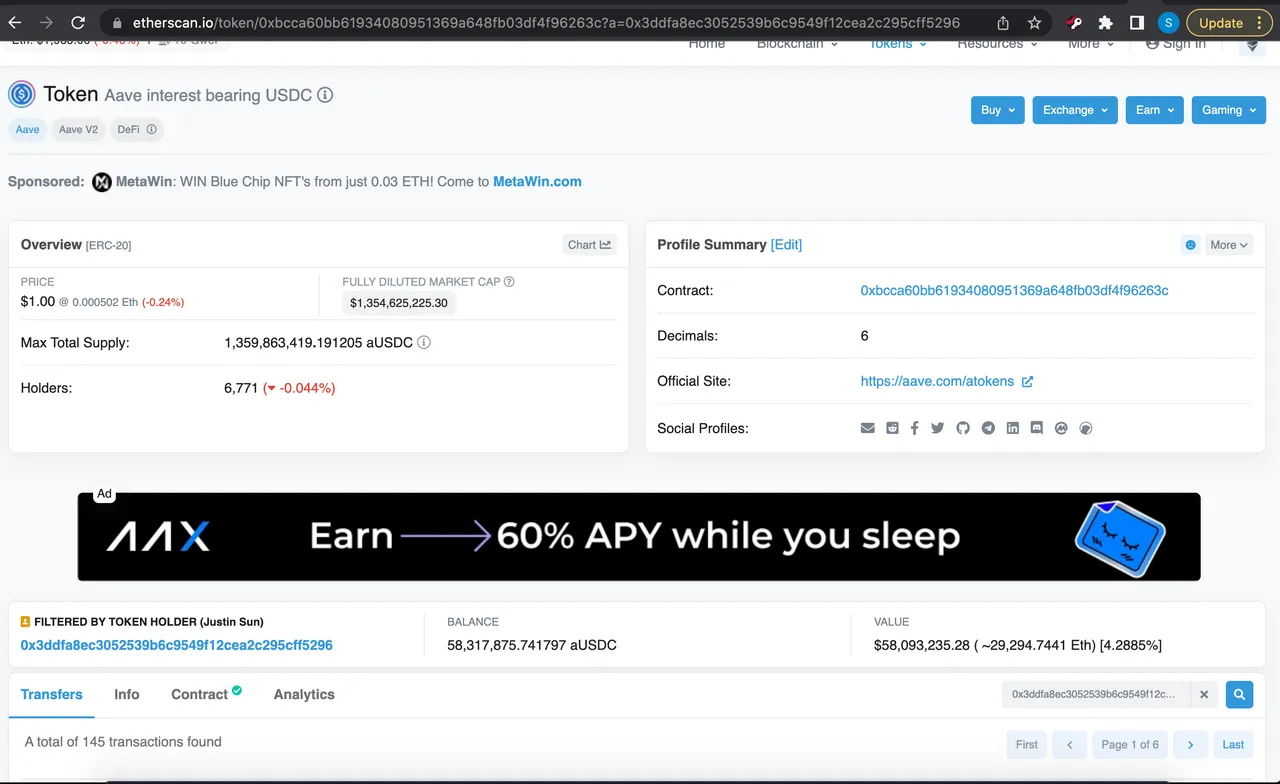This screenshot has height=784, width=1280.
Task: Expand the Earn dropdown
Action: click(x=1154, y=110)
